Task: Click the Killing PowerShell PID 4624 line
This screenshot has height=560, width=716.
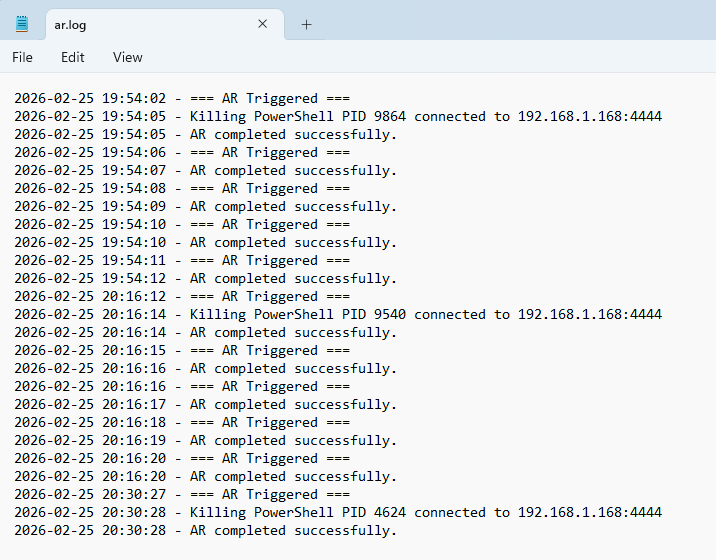Action: tap(337, 513)
